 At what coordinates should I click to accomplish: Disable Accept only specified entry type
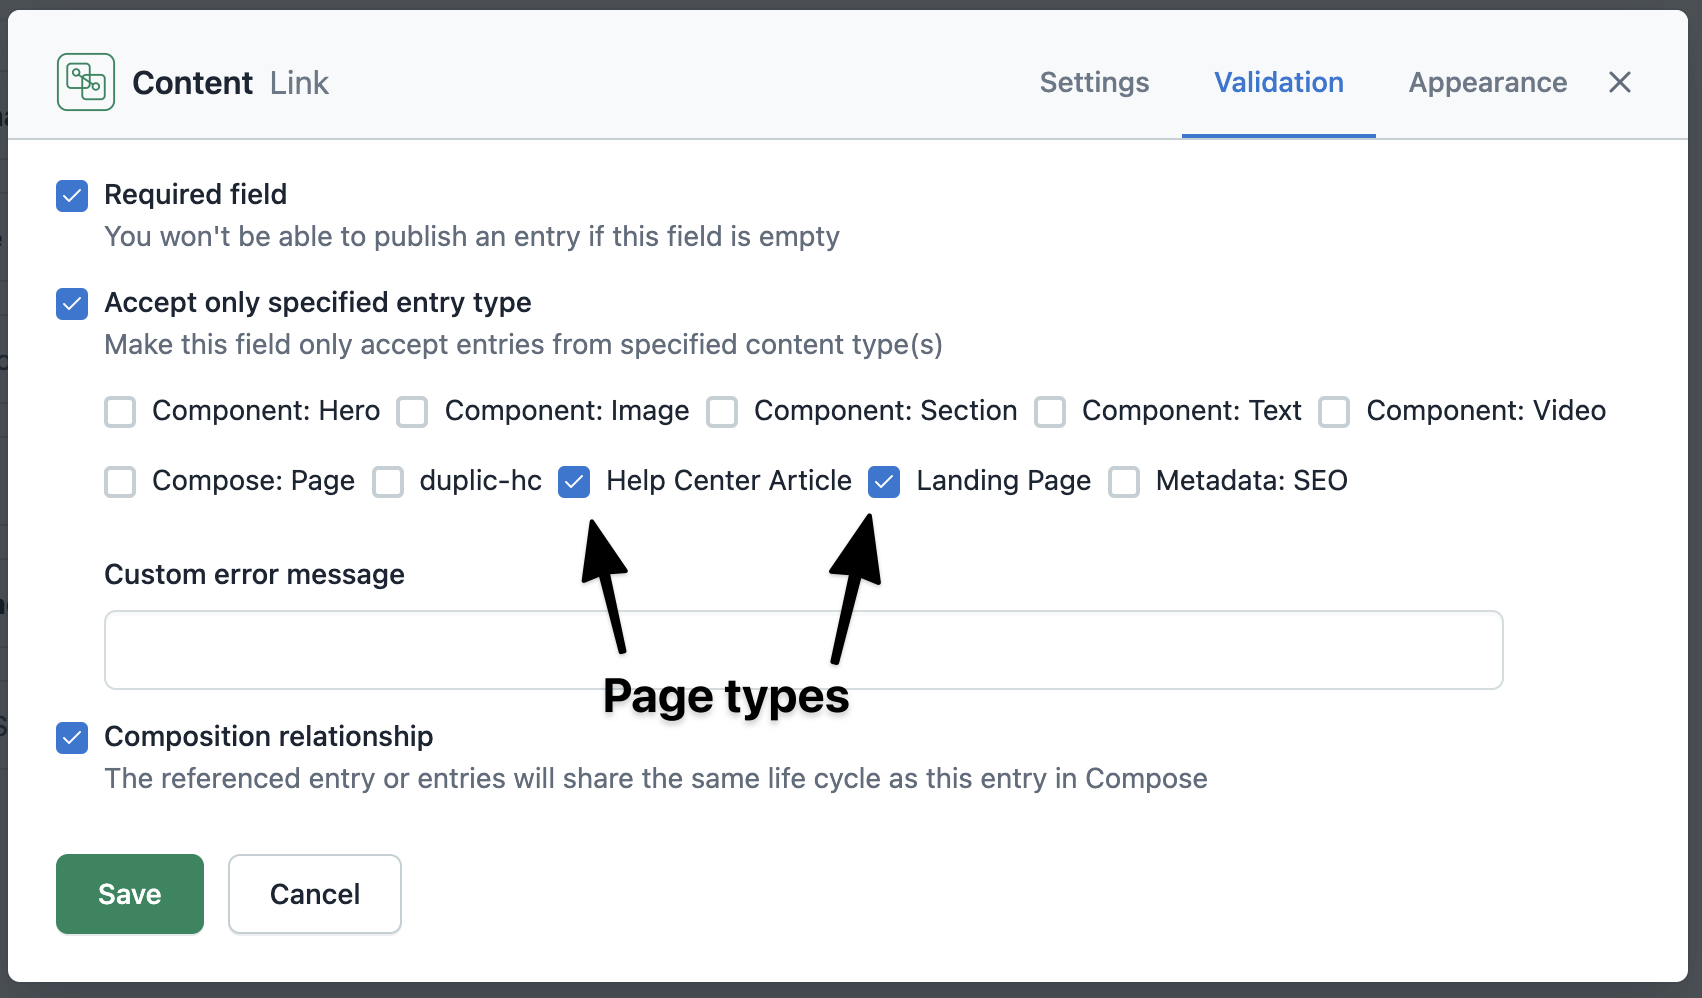72,304
